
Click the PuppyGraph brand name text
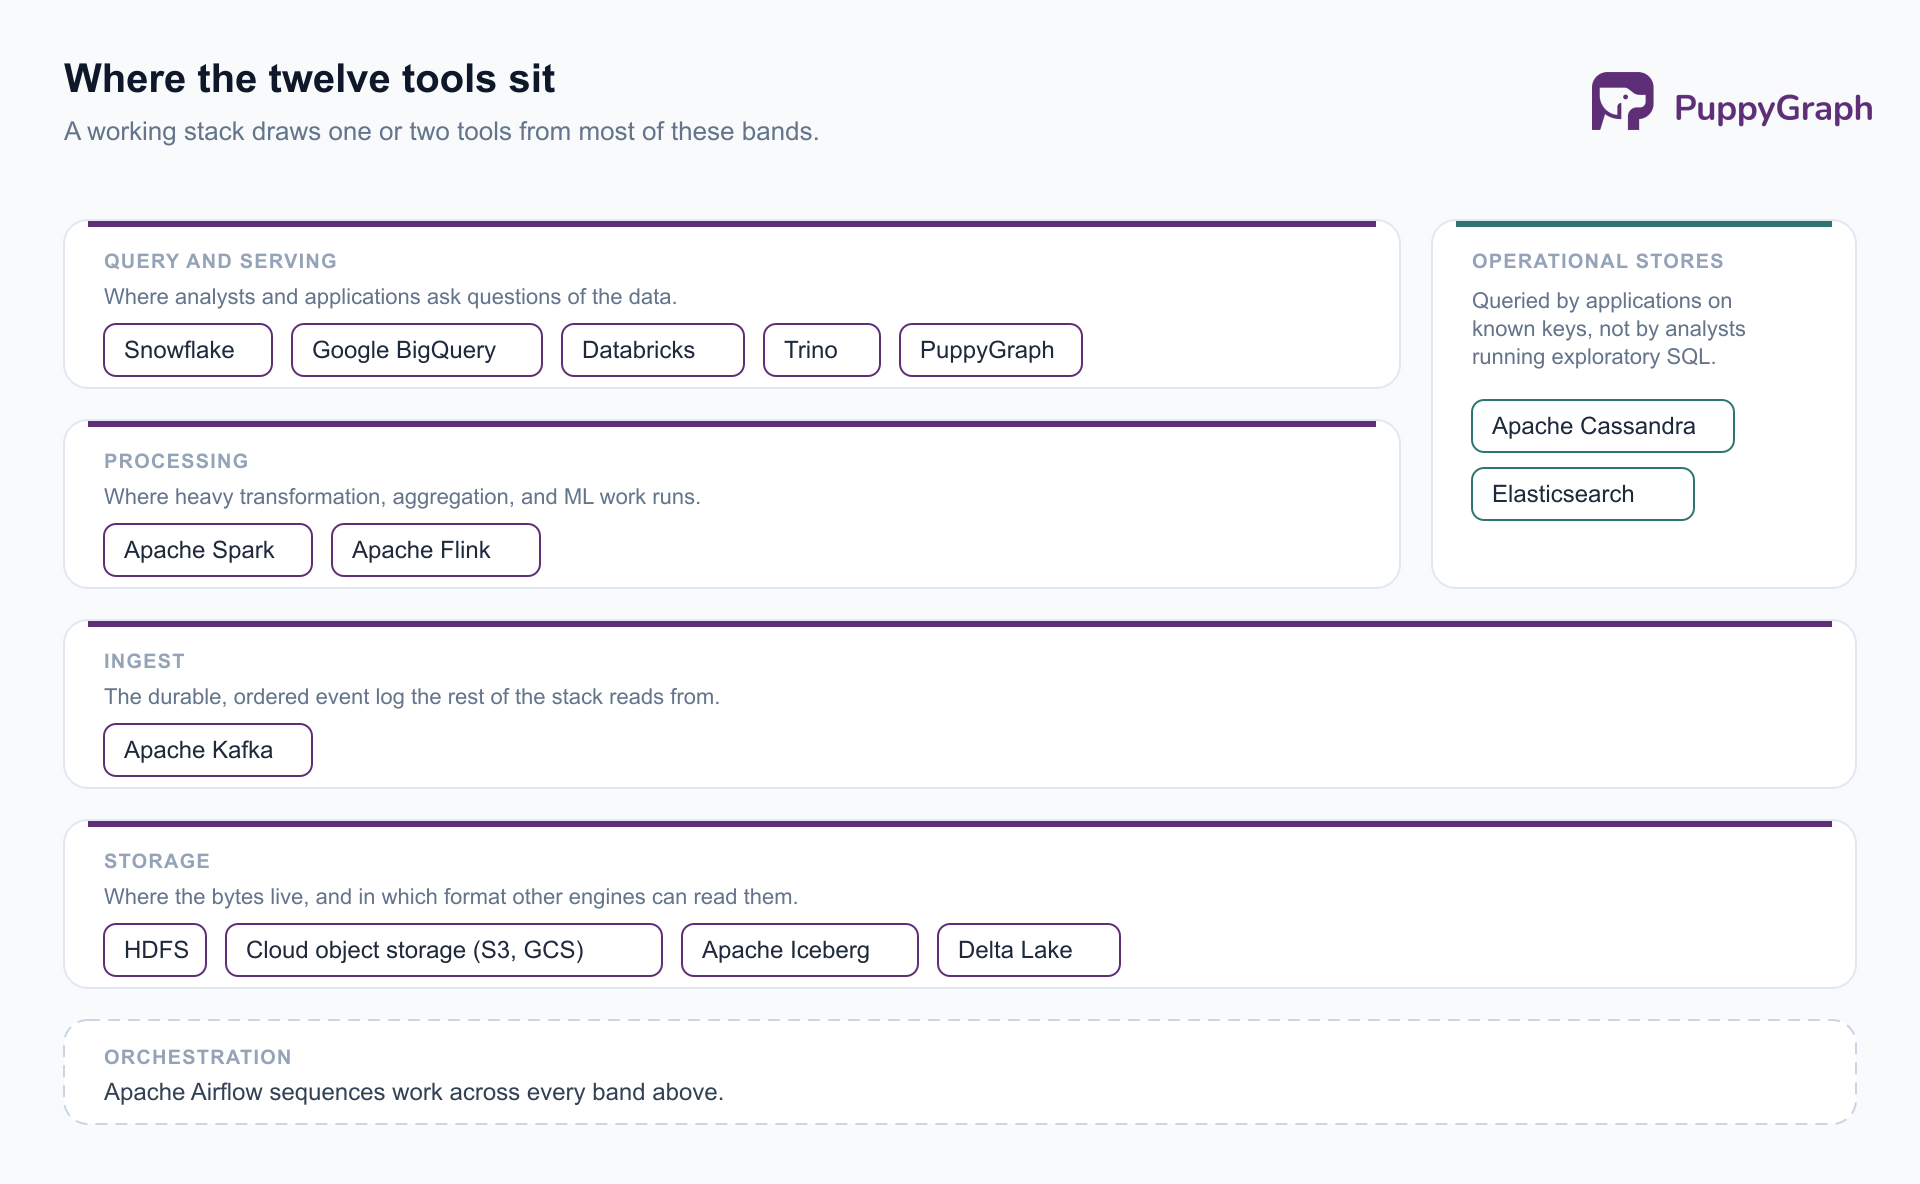coord(1773,108)
